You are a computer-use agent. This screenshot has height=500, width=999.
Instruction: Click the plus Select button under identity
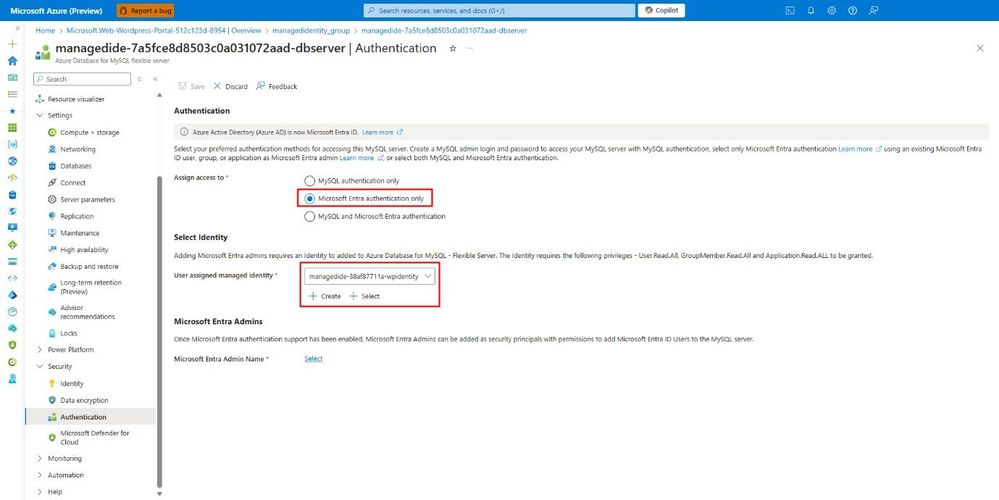364,296
